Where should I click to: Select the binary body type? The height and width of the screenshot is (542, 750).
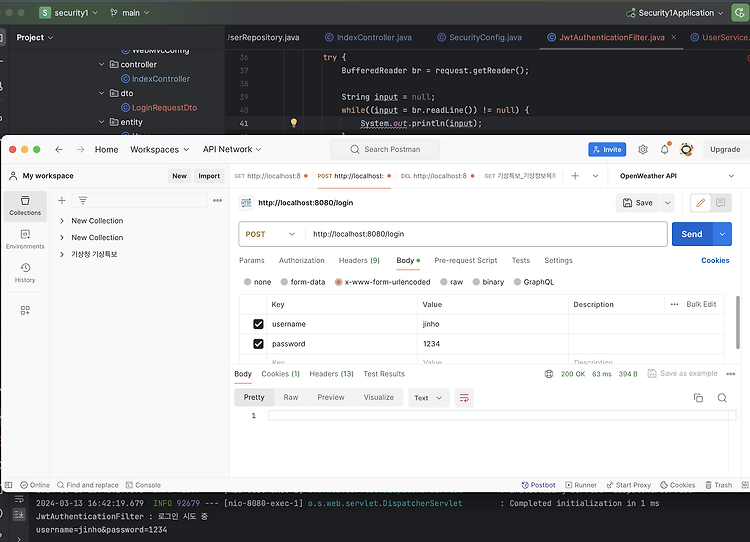(476, 282)
